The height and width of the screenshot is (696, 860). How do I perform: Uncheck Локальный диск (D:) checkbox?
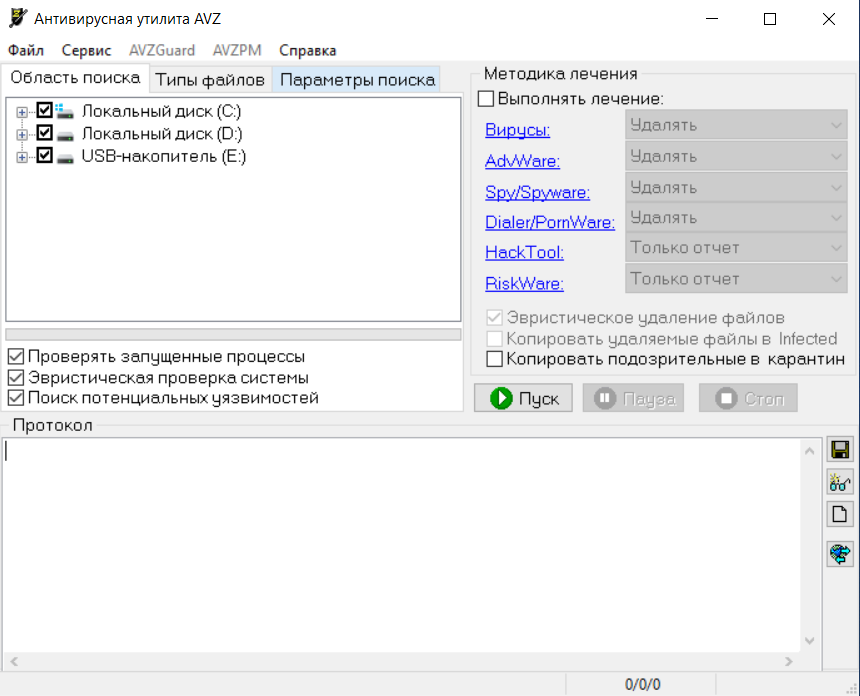(x=44, y=133)
